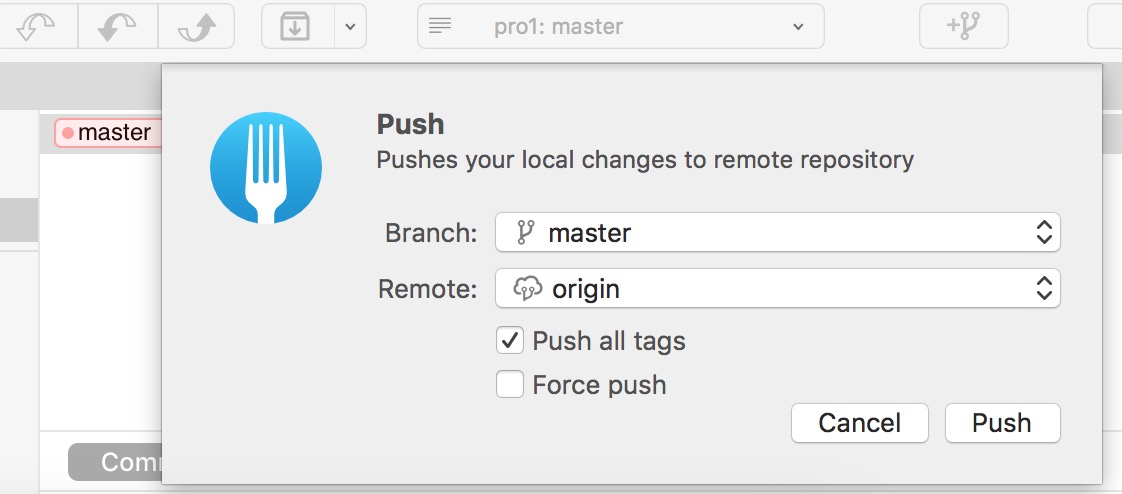
Task: Click the Stash box icon
Action: [x=295, y=26]
